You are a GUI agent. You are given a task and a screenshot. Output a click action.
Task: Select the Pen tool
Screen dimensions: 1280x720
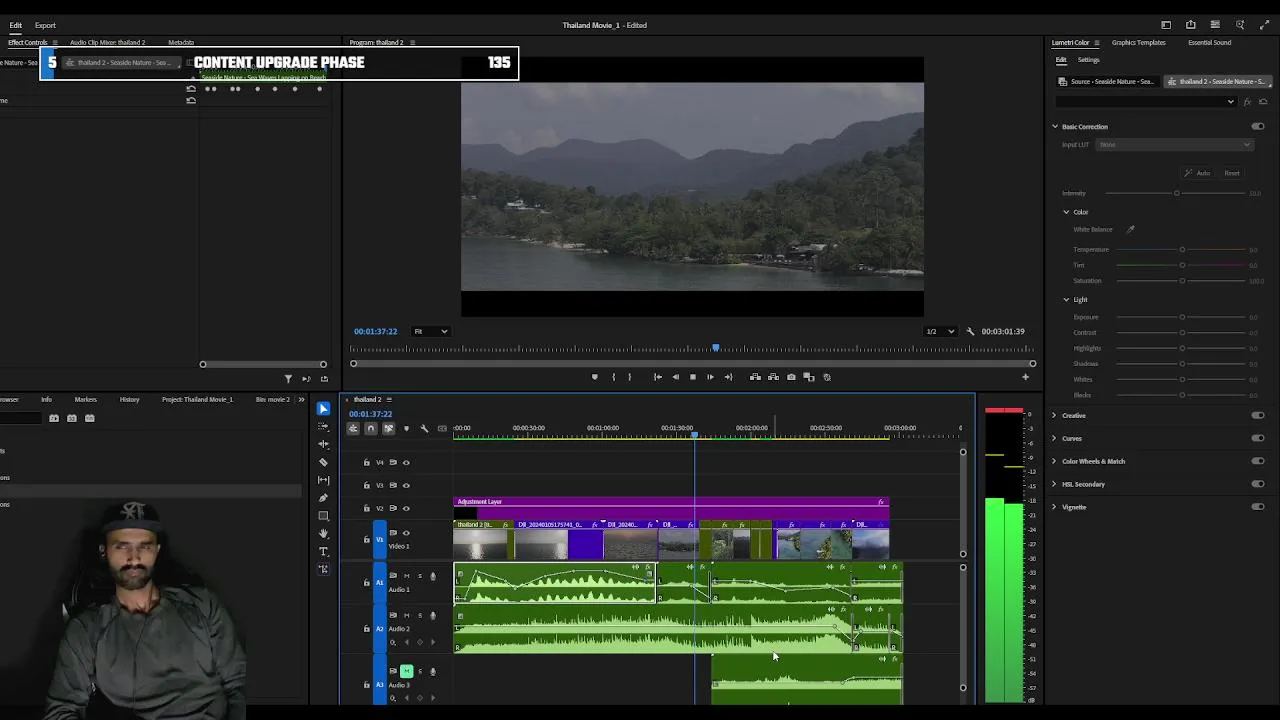[323, 498]
